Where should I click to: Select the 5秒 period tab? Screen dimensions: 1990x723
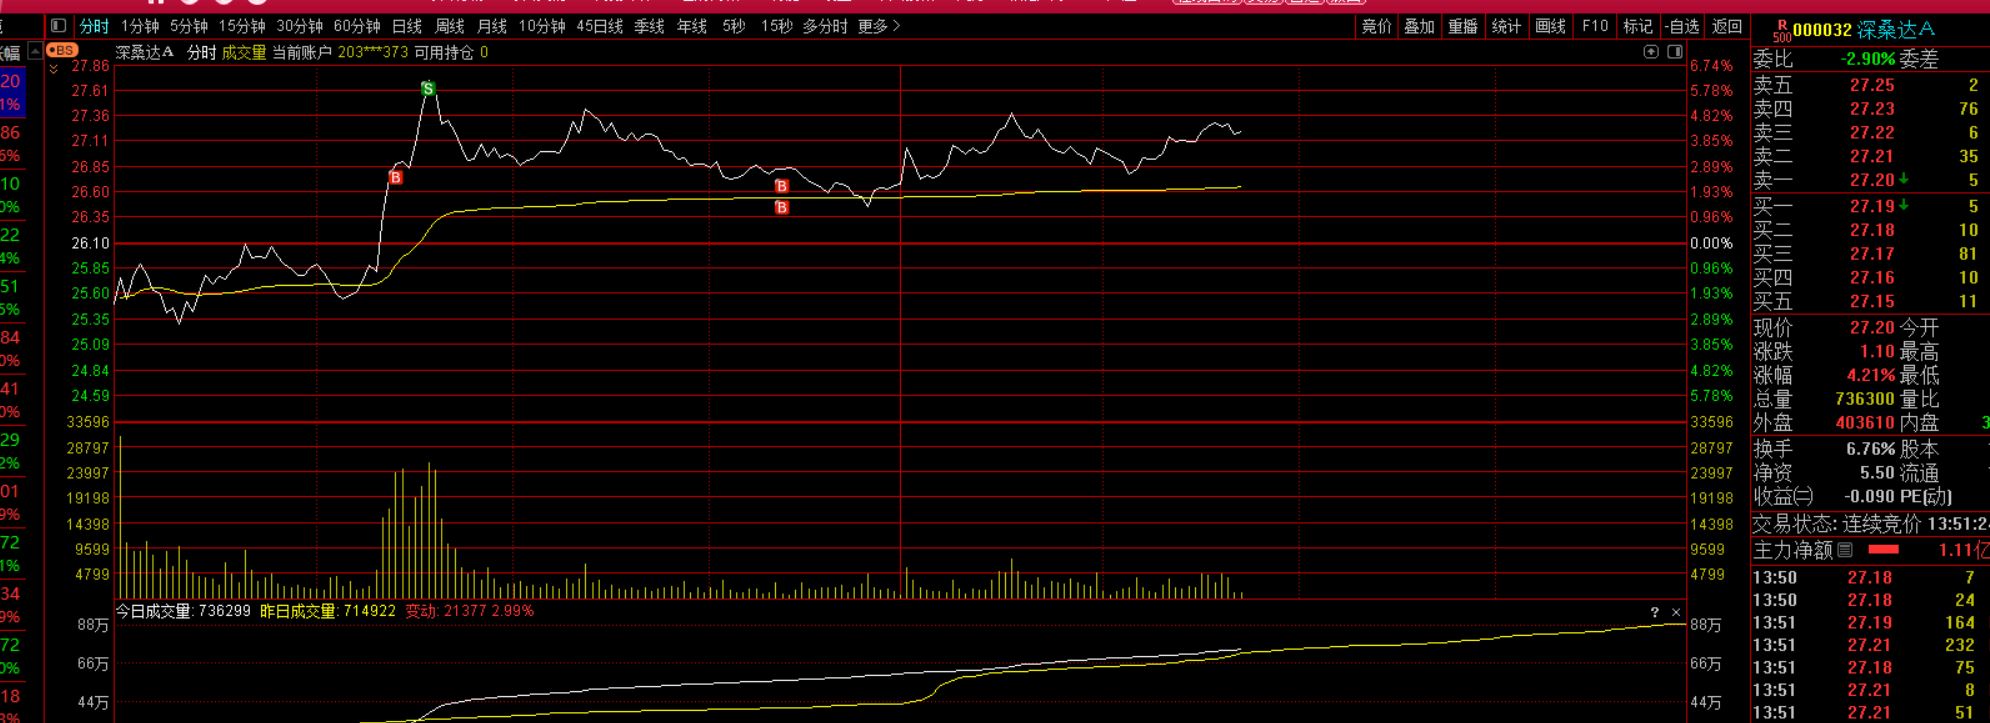point(734,26)
